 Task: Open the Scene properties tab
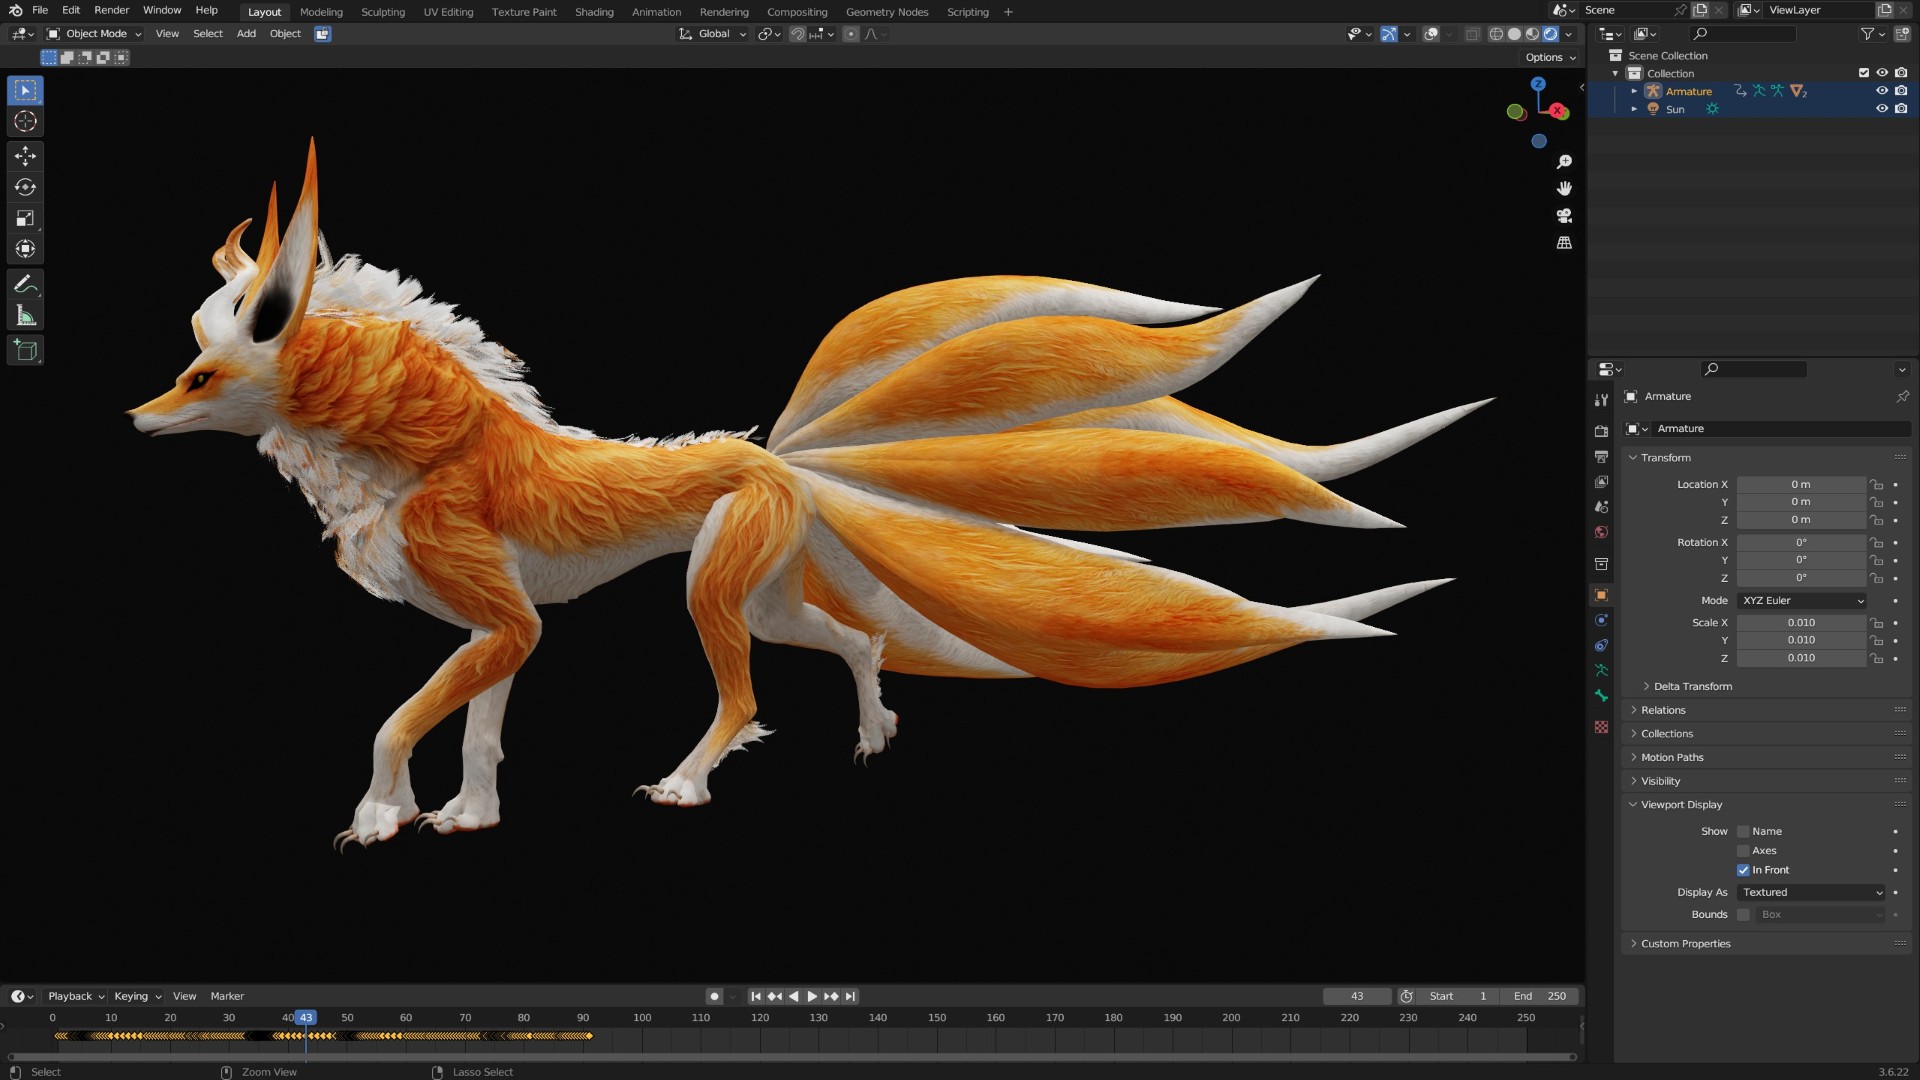coord(1601,507)
